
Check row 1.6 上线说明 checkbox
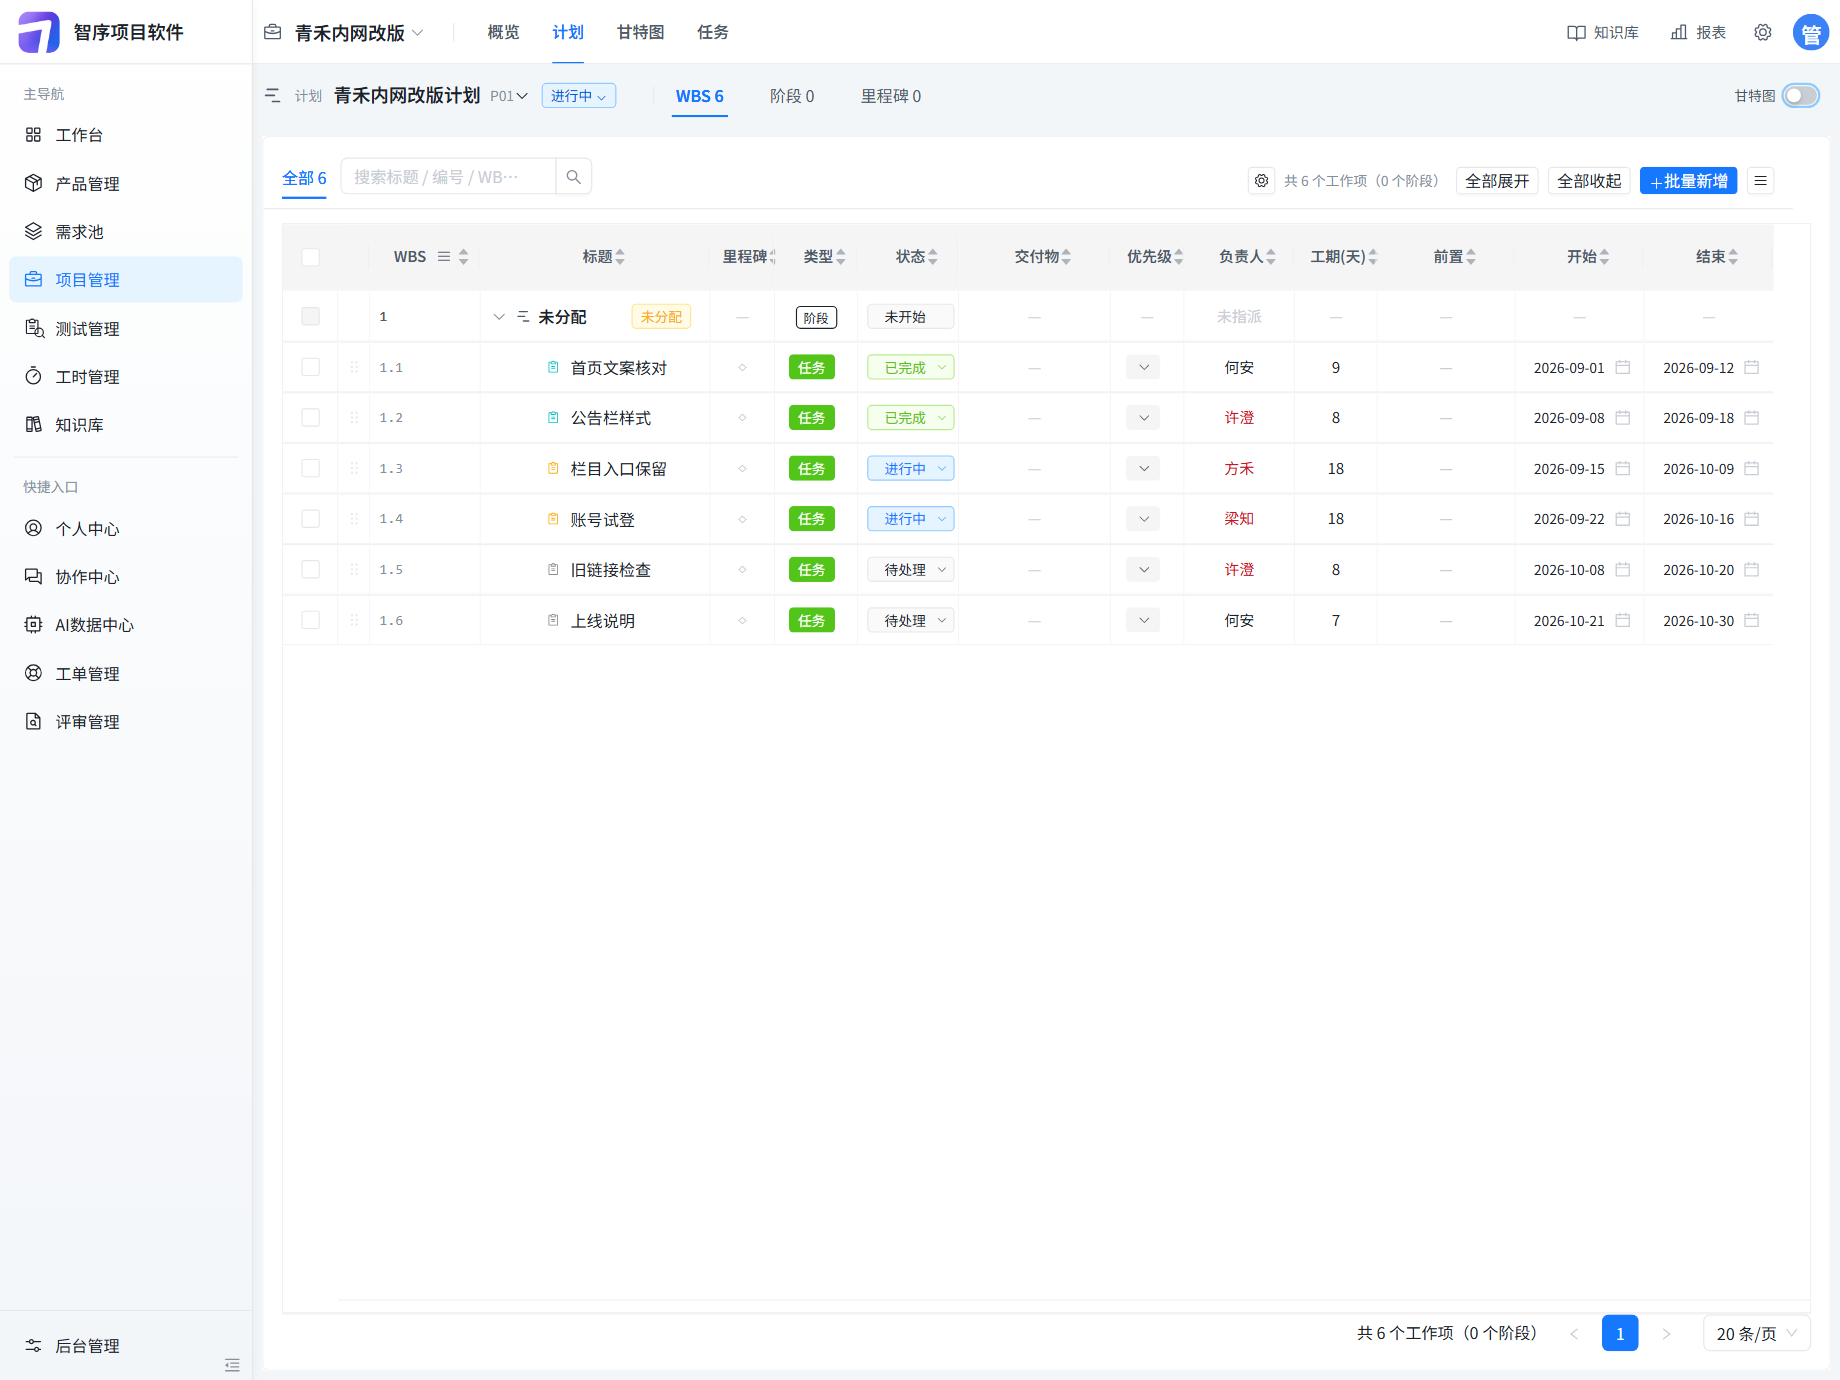(x=311, y=620)
